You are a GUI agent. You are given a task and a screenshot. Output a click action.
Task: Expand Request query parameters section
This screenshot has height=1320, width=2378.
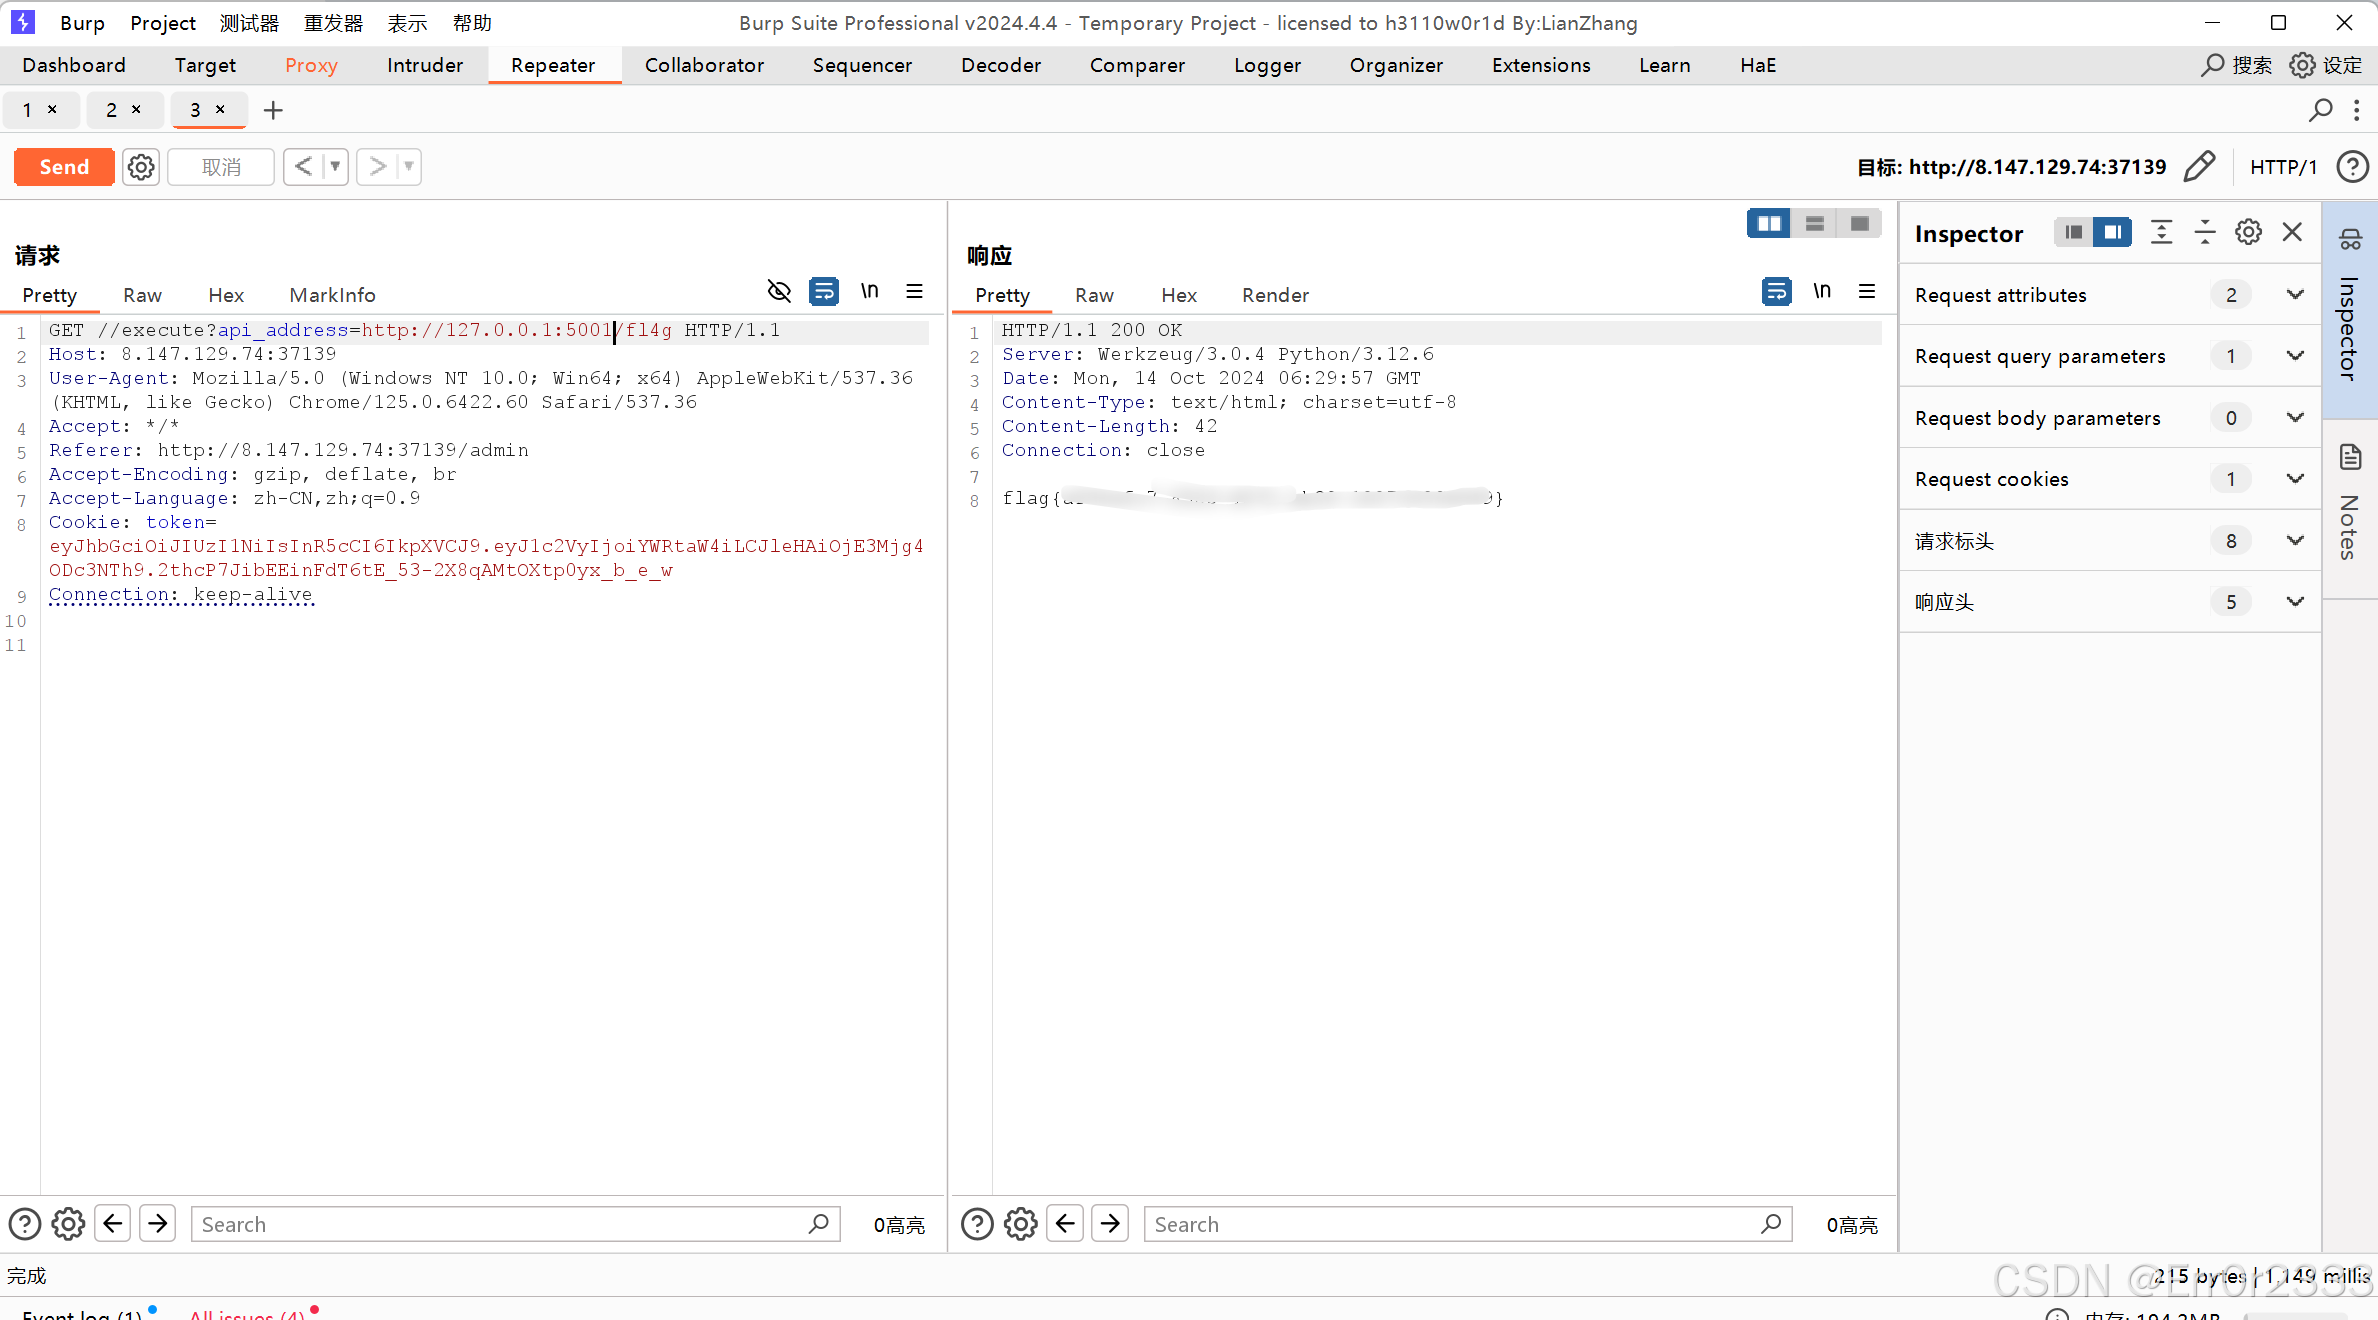(x=2295, y=356)
